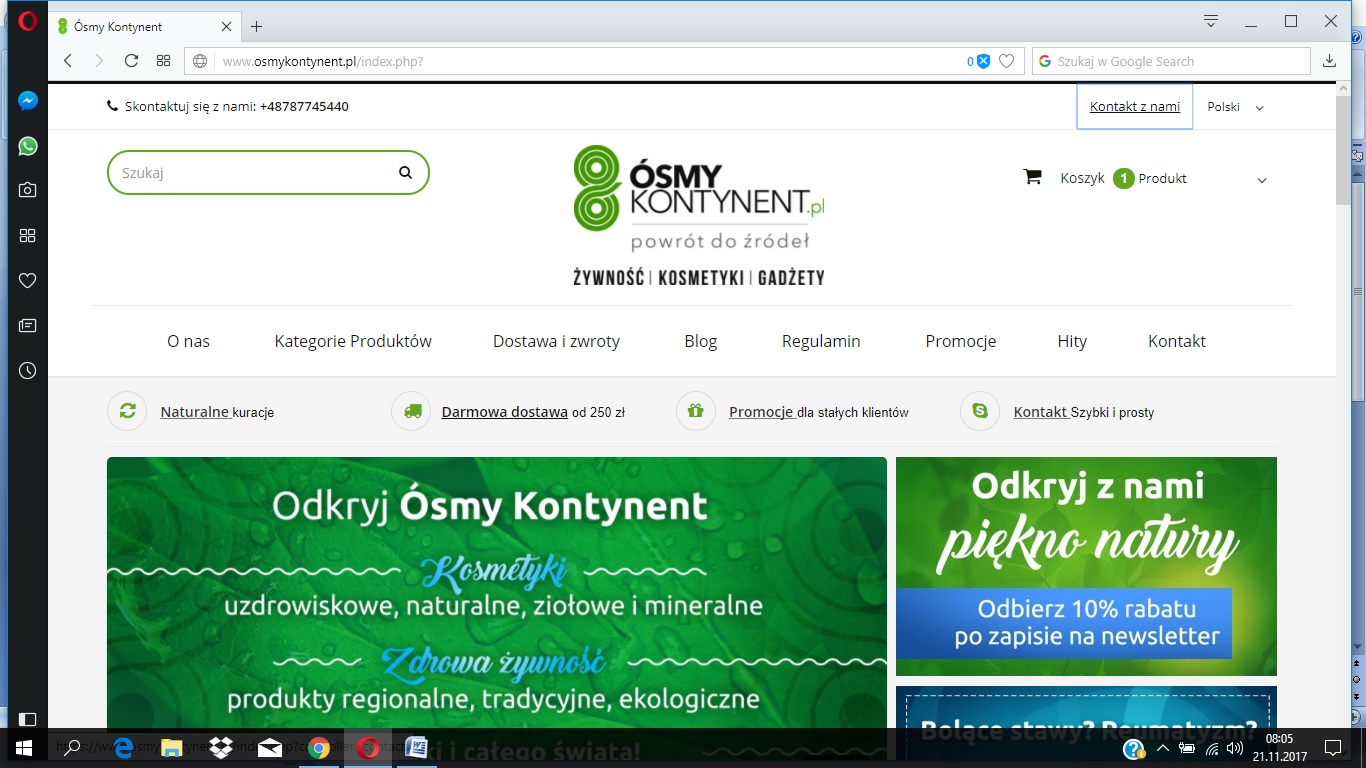The width and height of the screenshot is (1366, 768).
Task: Switch to Microsoft Word on taskbar
Action: tap(417, 748)
